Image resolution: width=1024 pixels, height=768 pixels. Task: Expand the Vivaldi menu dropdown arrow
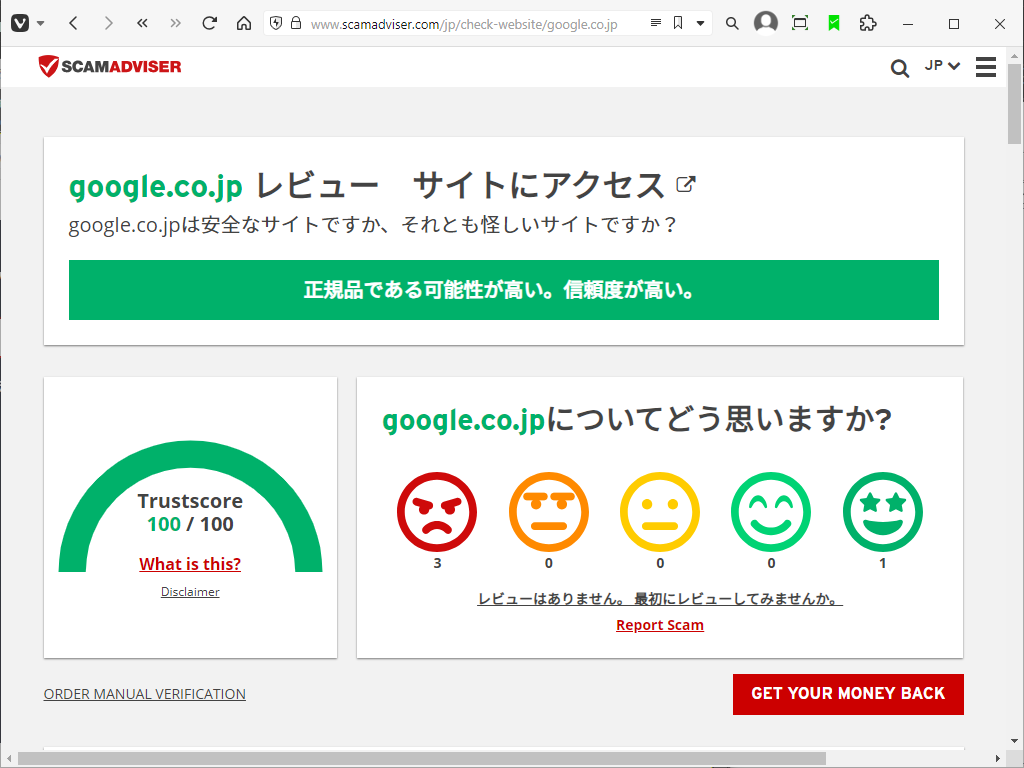40,24
